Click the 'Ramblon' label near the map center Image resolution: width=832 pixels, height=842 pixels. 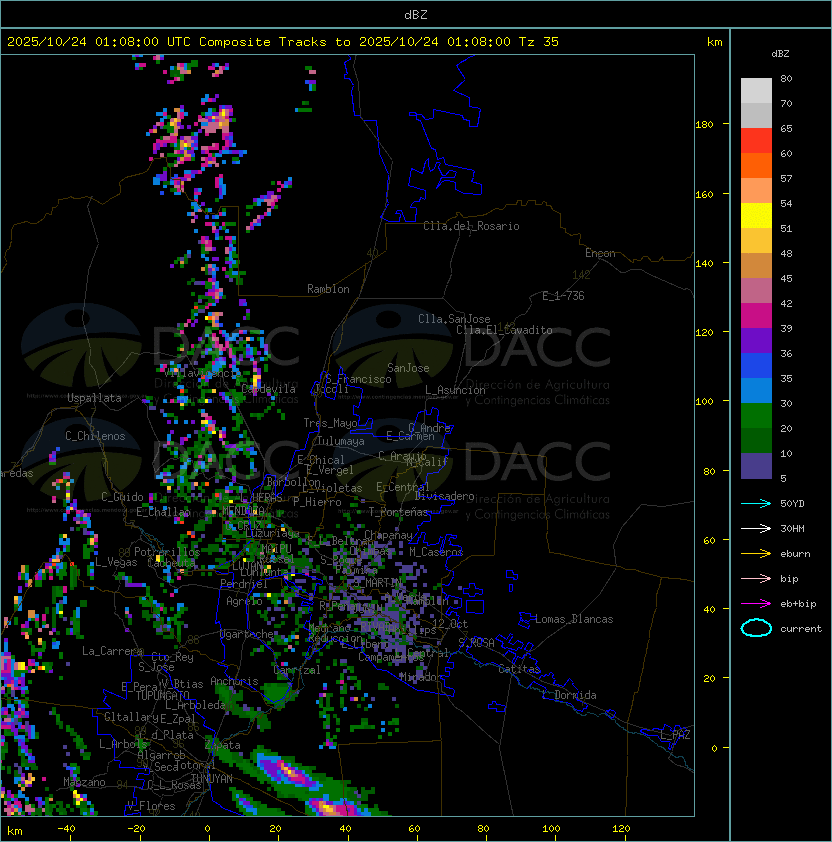pos(328,289)
